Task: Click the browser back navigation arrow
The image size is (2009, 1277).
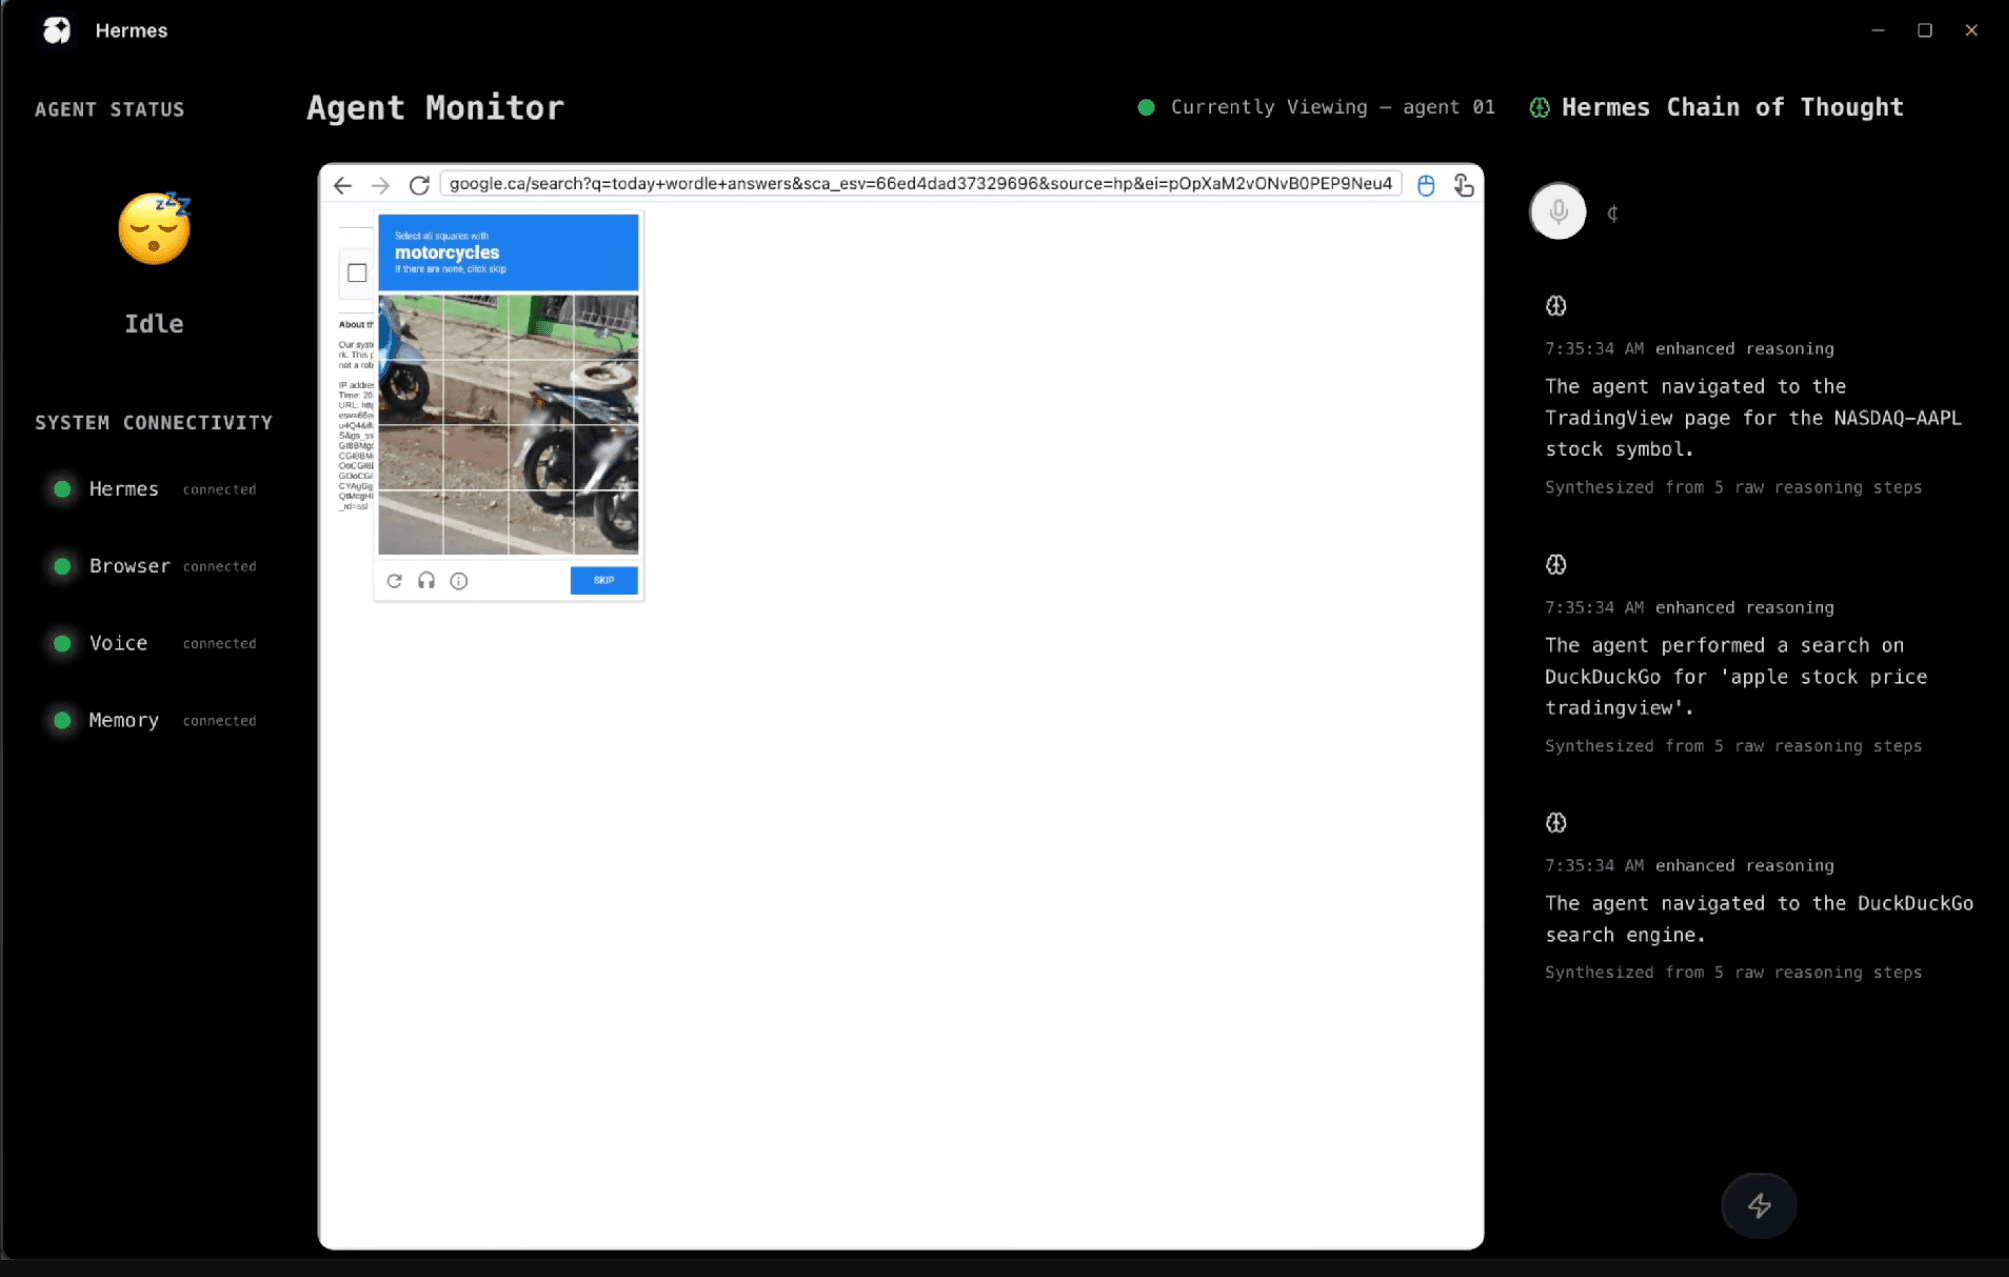Action: pyautogui.click(x=343, y=184)
